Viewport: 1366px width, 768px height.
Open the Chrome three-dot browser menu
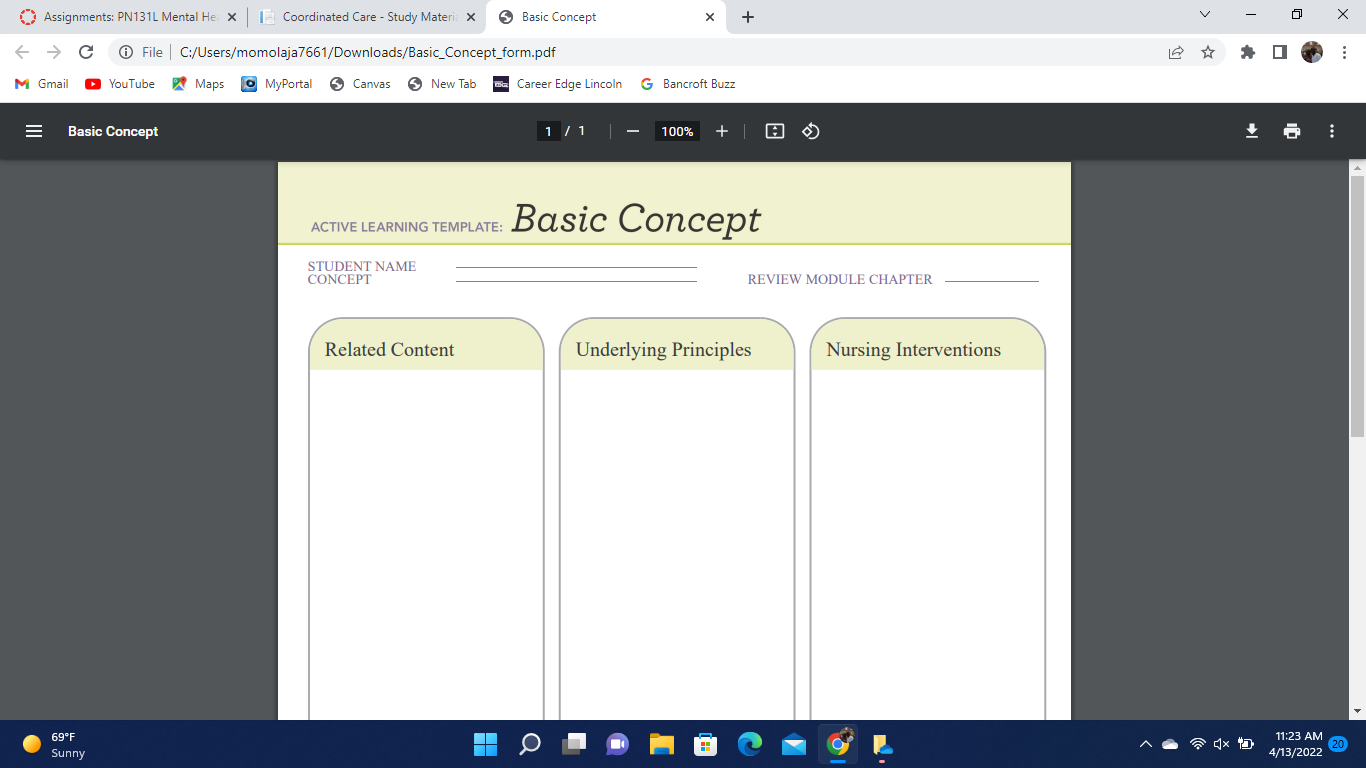tap(1343, 51)
